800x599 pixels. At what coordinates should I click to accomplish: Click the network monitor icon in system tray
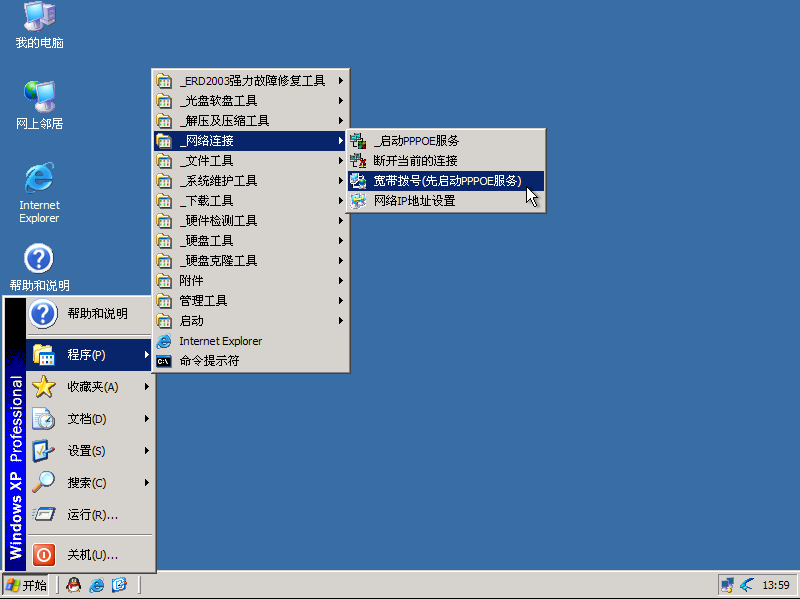click(x=728, y=585)
